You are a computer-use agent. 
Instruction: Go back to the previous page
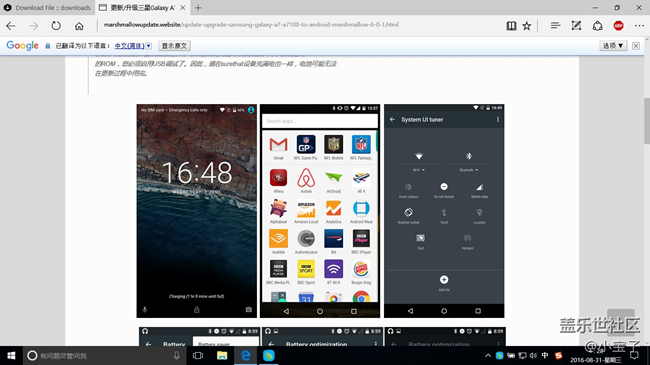coord(11,26)
